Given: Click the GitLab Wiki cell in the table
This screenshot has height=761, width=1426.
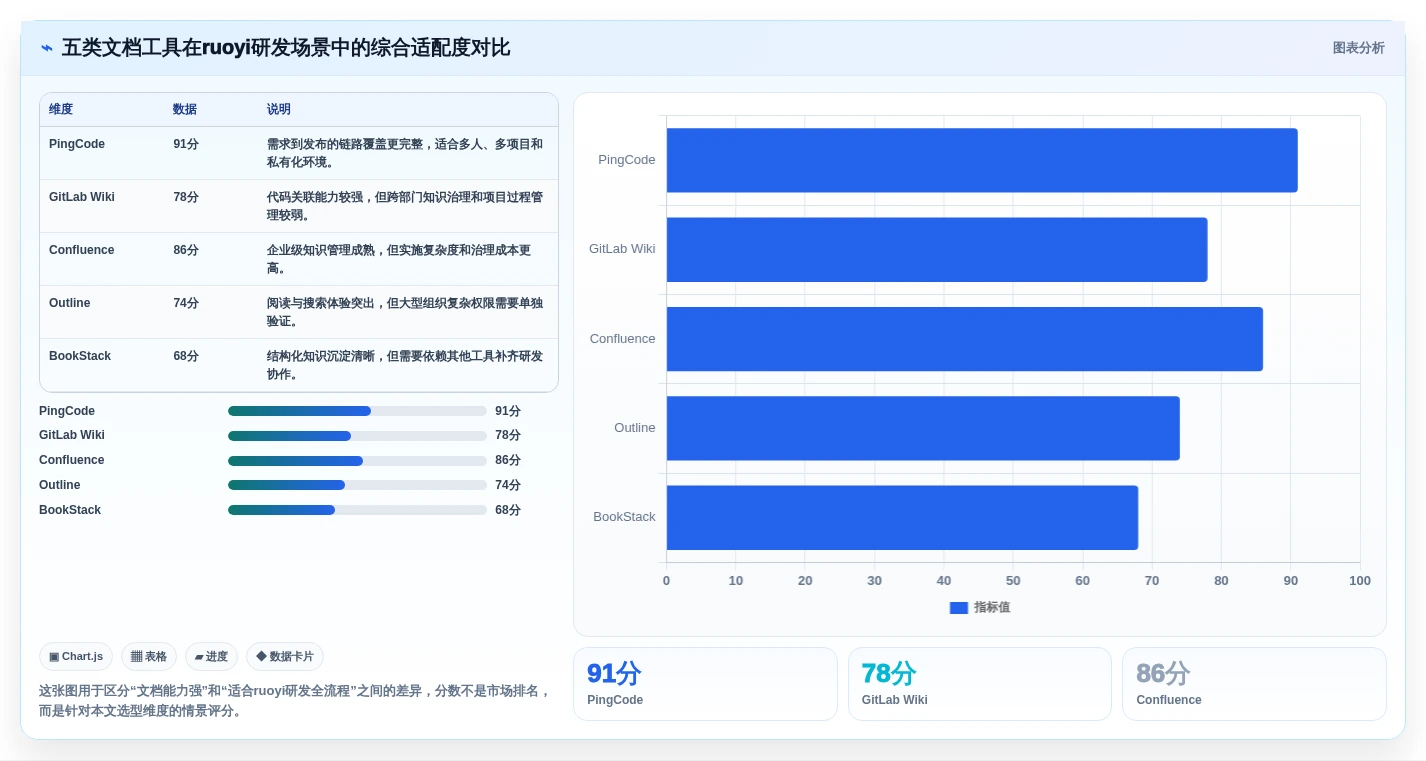Looking at the screenshot, I should tap(82, 197).
